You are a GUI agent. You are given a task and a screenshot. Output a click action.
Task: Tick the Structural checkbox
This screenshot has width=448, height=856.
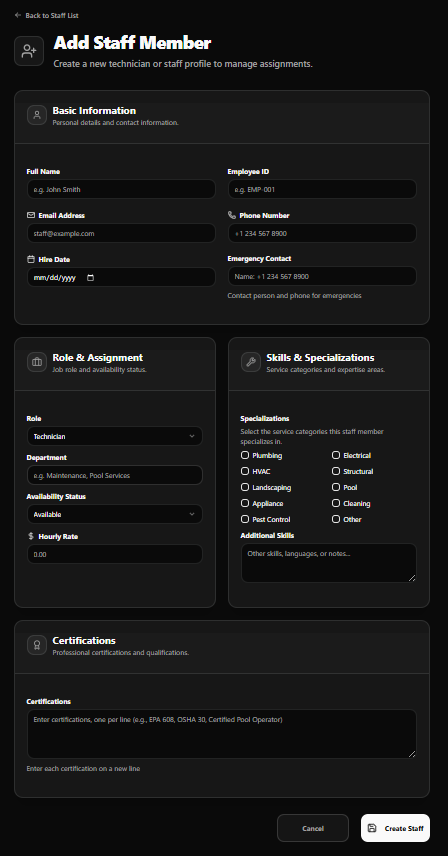pyautogui.click(x=336, y=471)
